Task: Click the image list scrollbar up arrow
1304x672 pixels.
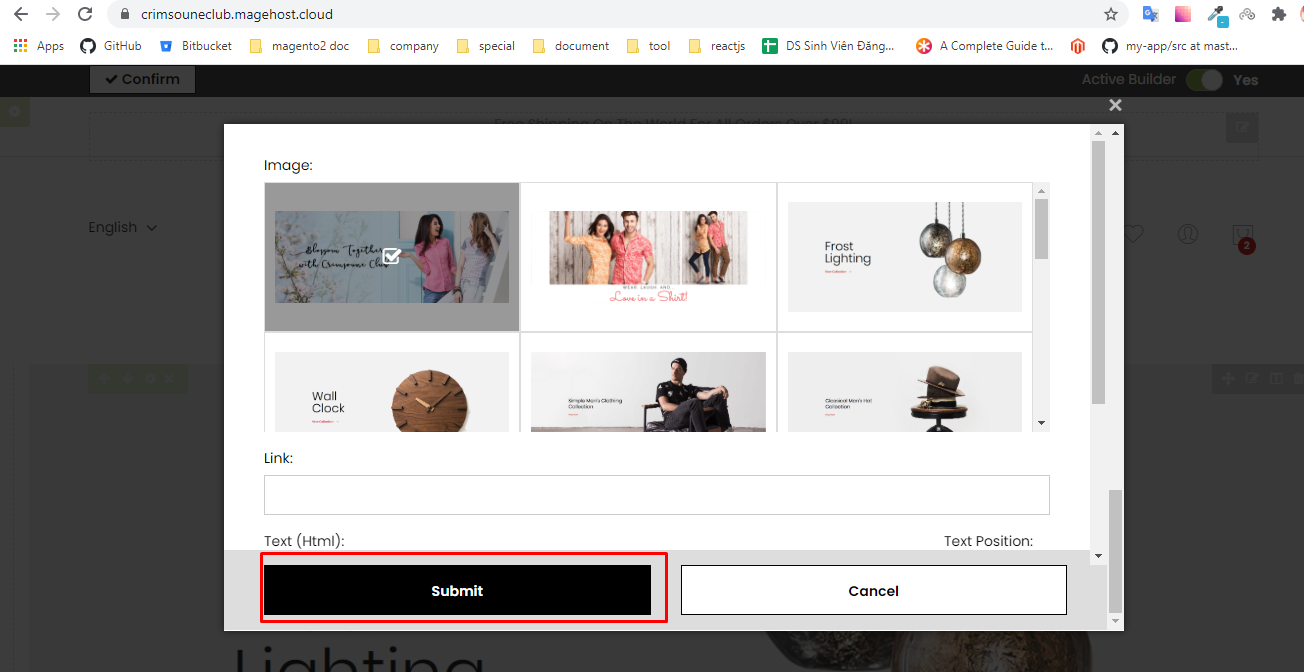Action: point(1041,191)
